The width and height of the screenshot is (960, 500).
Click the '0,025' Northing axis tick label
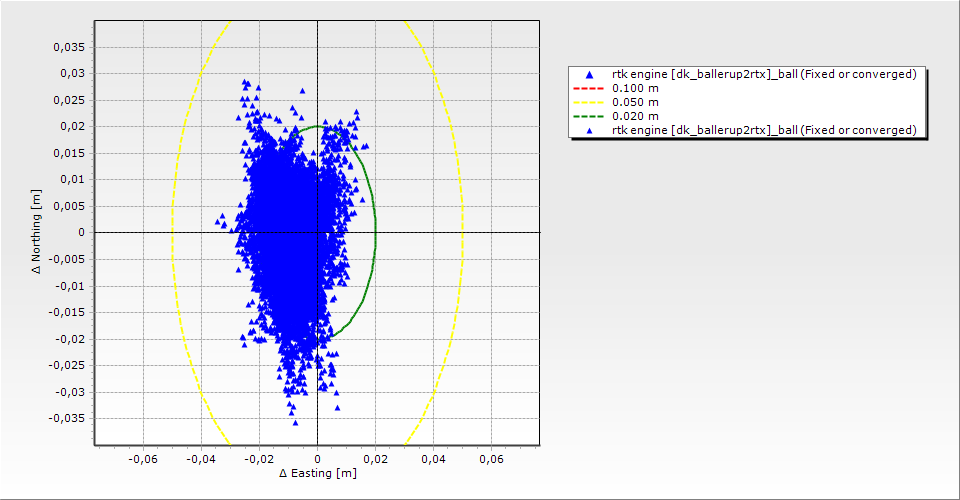coord(69,100)
